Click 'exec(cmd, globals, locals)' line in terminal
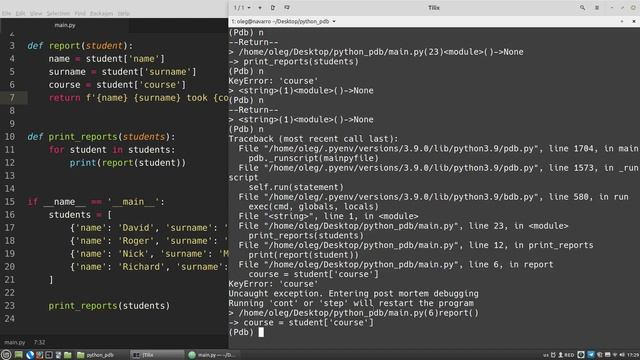640x360 pixels. point(313,207)
